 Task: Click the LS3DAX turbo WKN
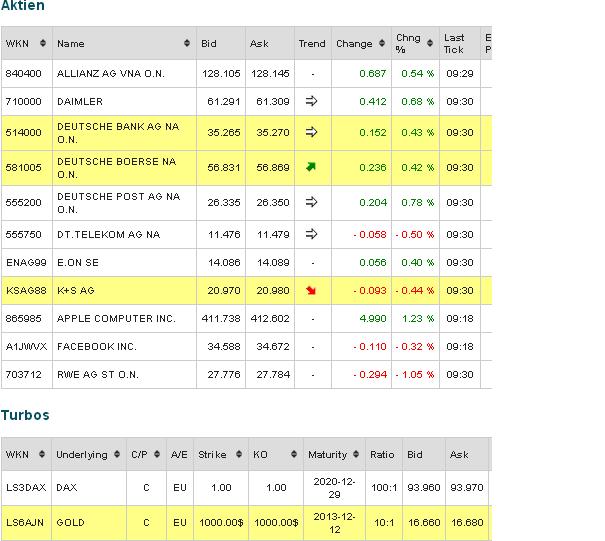pos(26,487)
